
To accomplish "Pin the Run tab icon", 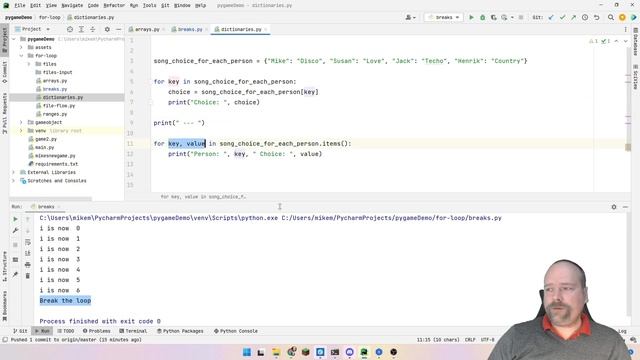I will [x=16, y=274].
